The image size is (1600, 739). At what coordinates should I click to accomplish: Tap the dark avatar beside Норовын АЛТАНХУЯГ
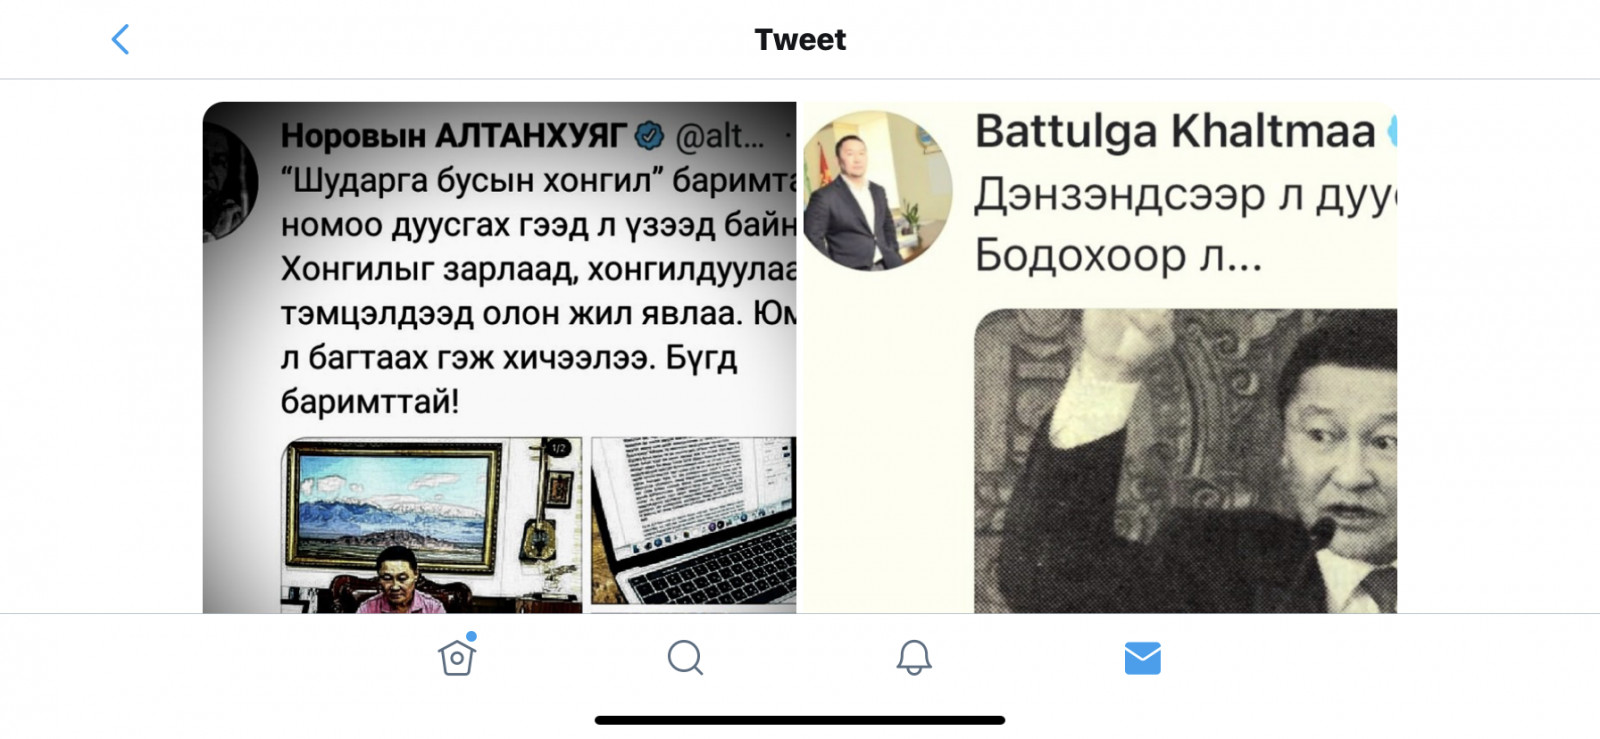pos(230,182)
